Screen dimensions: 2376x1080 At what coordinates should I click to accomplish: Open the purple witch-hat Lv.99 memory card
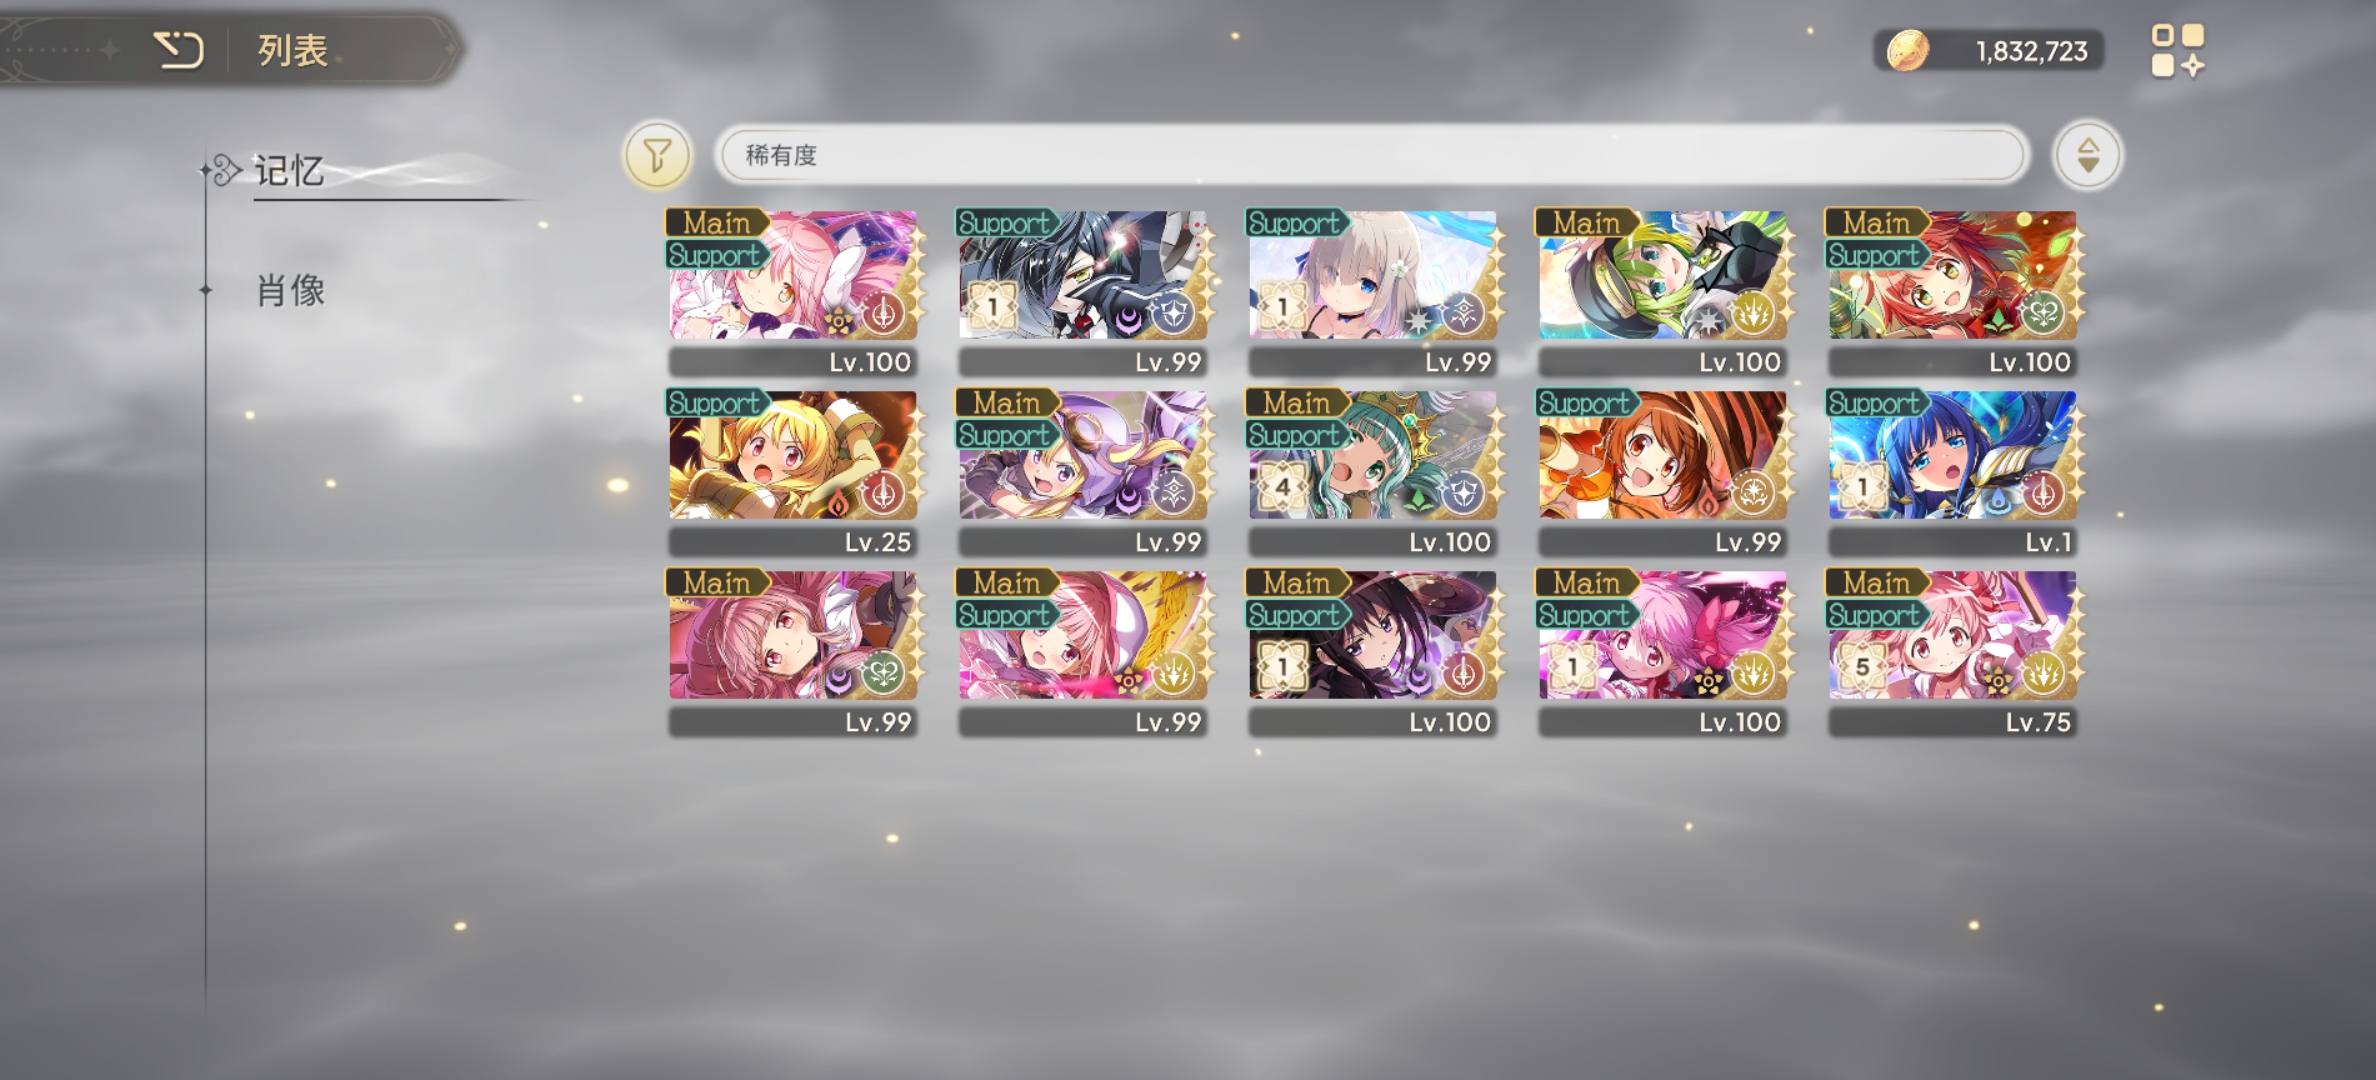[1083, 471]
